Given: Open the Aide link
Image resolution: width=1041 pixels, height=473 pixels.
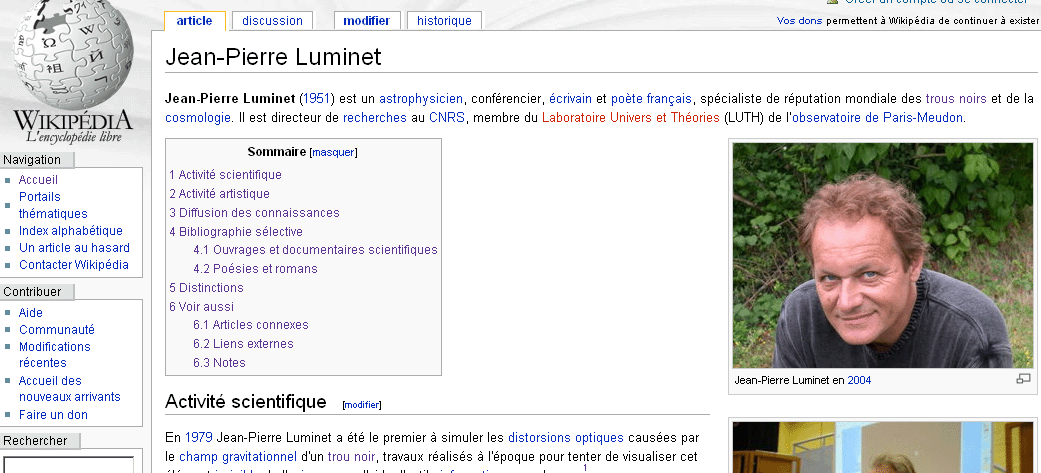Looking at the screenshot, I should coord(31,313).
